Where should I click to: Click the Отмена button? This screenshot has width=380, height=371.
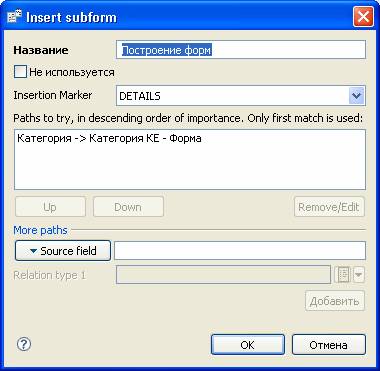coord(329,345)
